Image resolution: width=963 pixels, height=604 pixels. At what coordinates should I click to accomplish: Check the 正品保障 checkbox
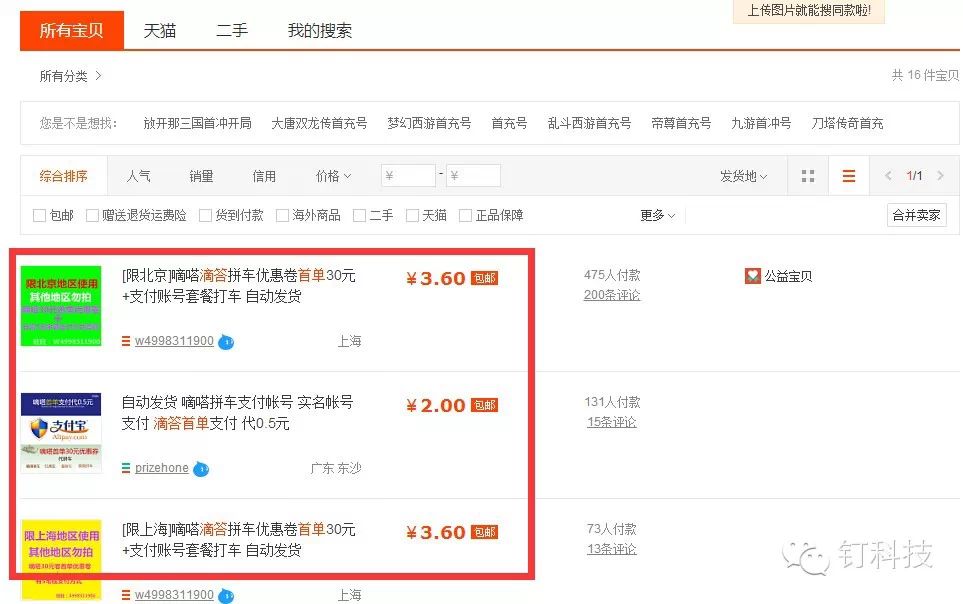tap(466, 216)
